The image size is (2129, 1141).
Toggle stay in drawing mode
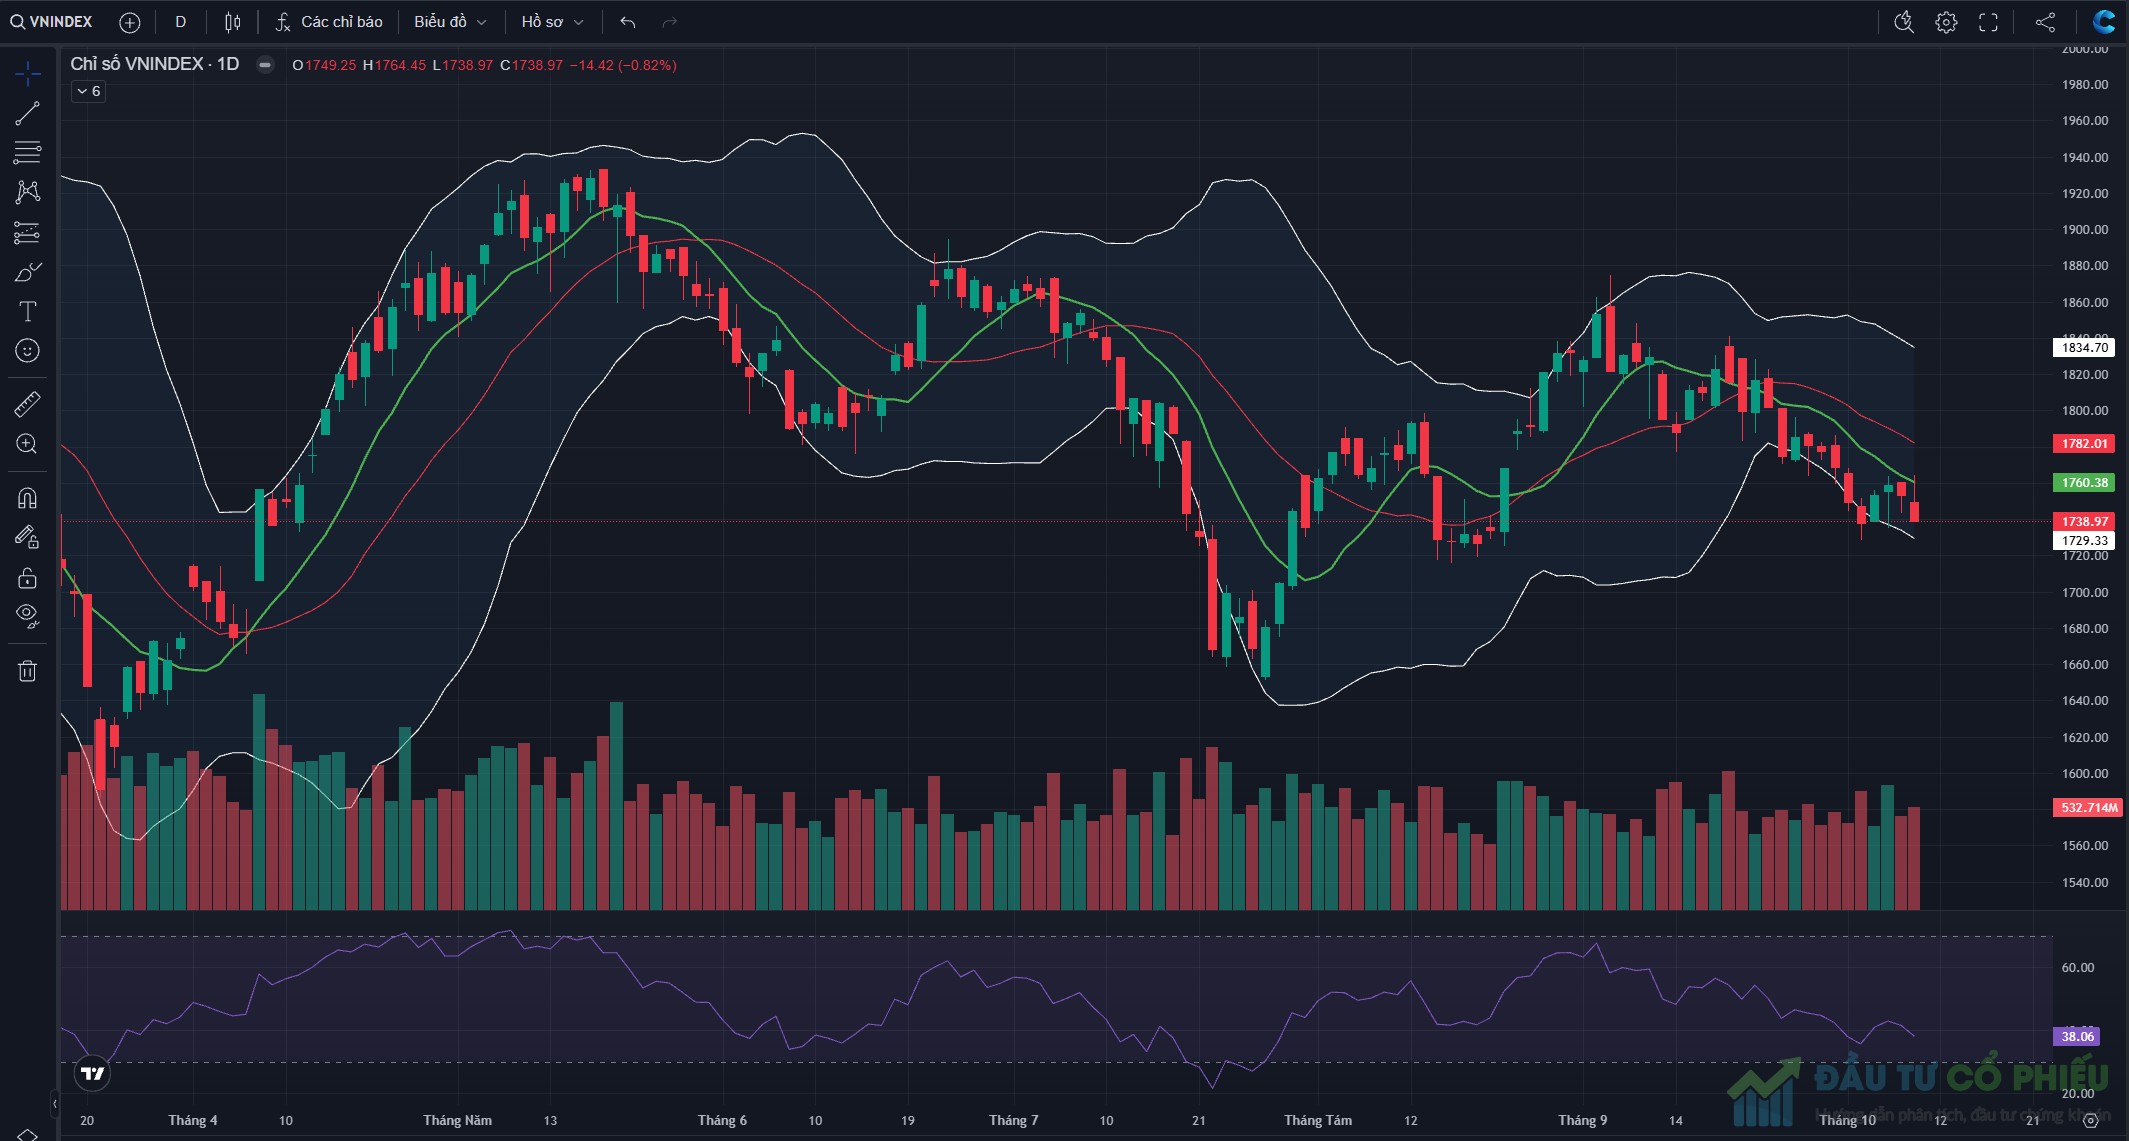pyautogui.click(x=28, y=537)
